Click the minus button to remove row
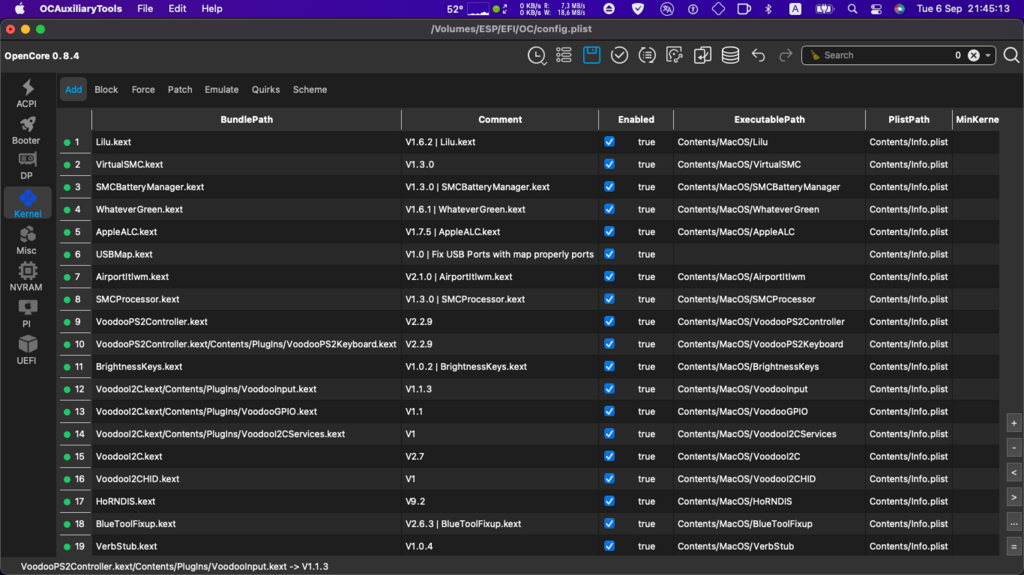The width and height of the screenshot is (1024, 575). tap(1014, 448)
